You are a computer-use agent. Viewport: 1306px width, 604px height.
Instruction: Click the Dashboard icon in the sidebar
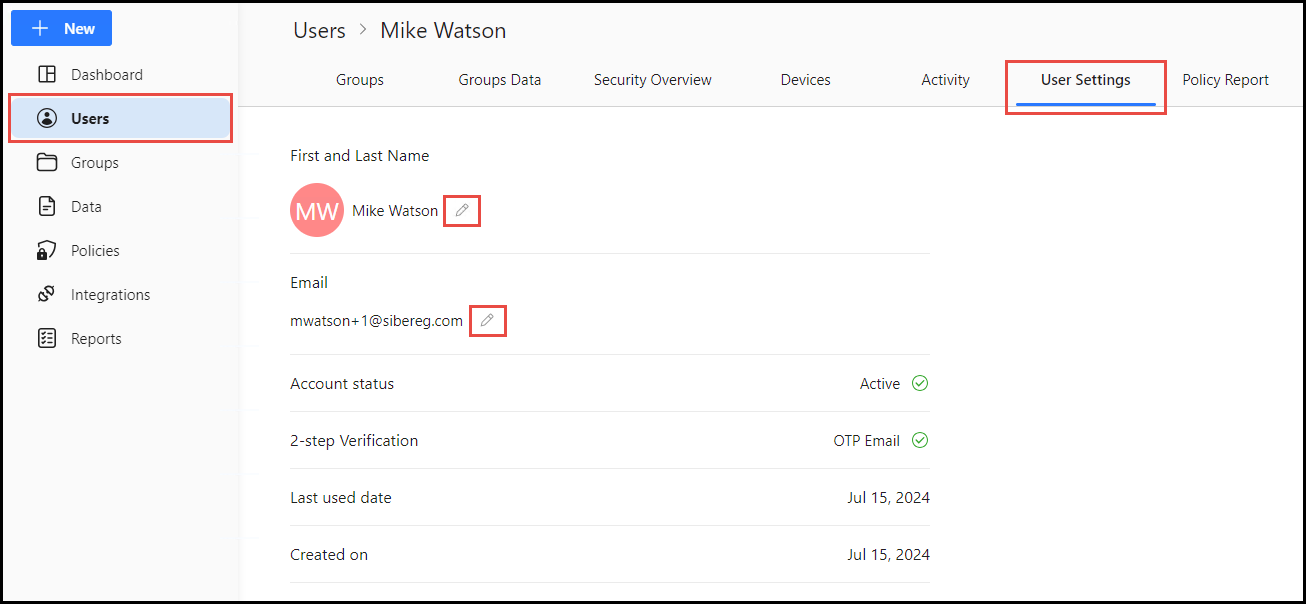[46, 75]
